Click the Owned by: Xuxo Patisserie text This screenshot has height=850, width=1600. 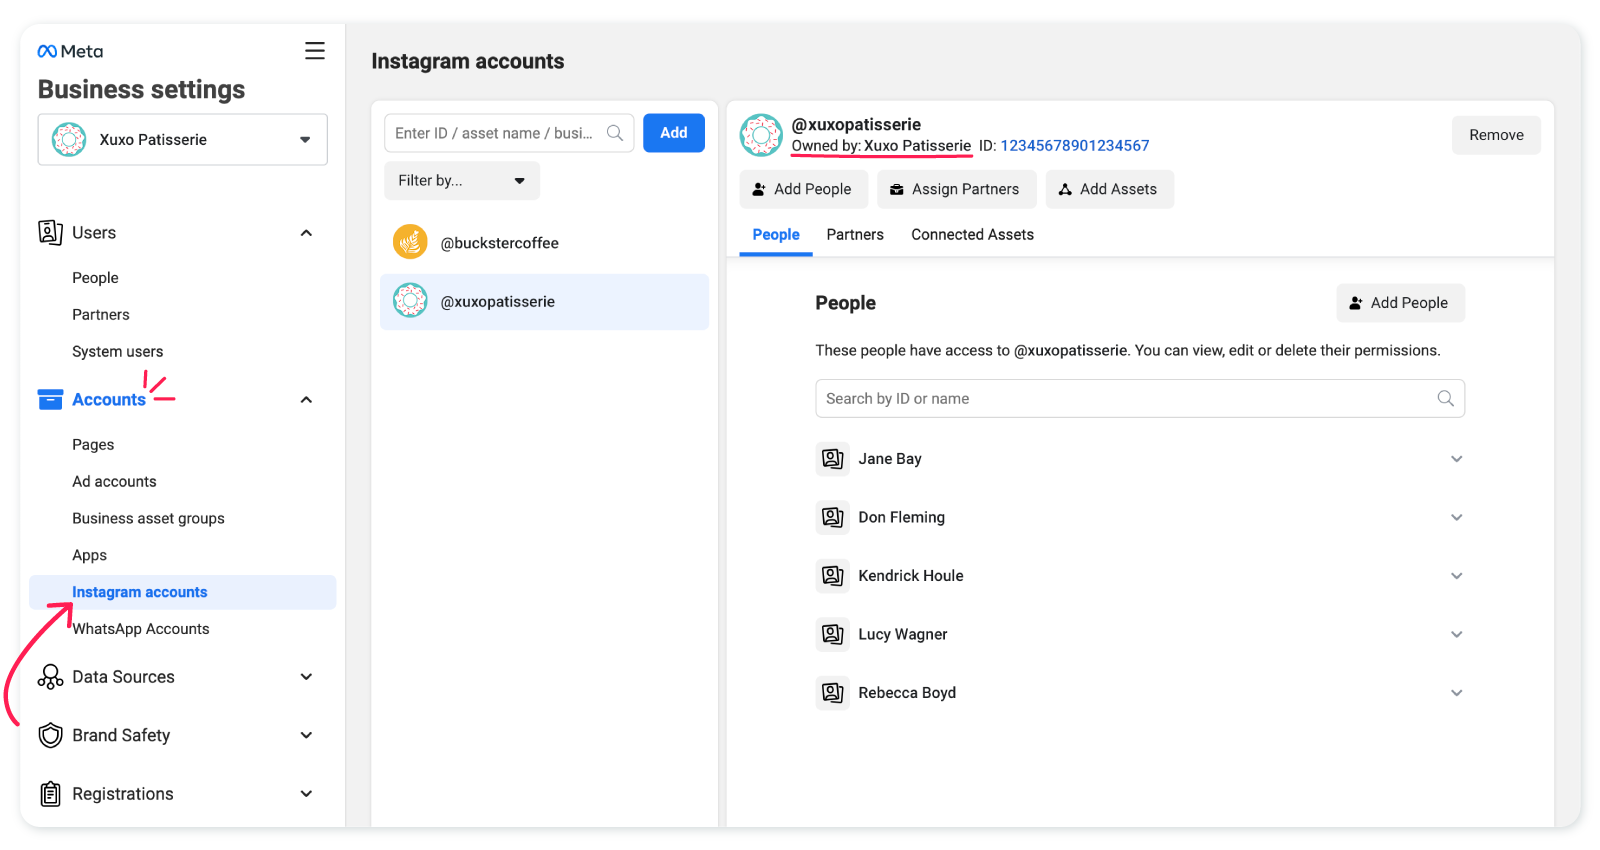pos(881,146)
